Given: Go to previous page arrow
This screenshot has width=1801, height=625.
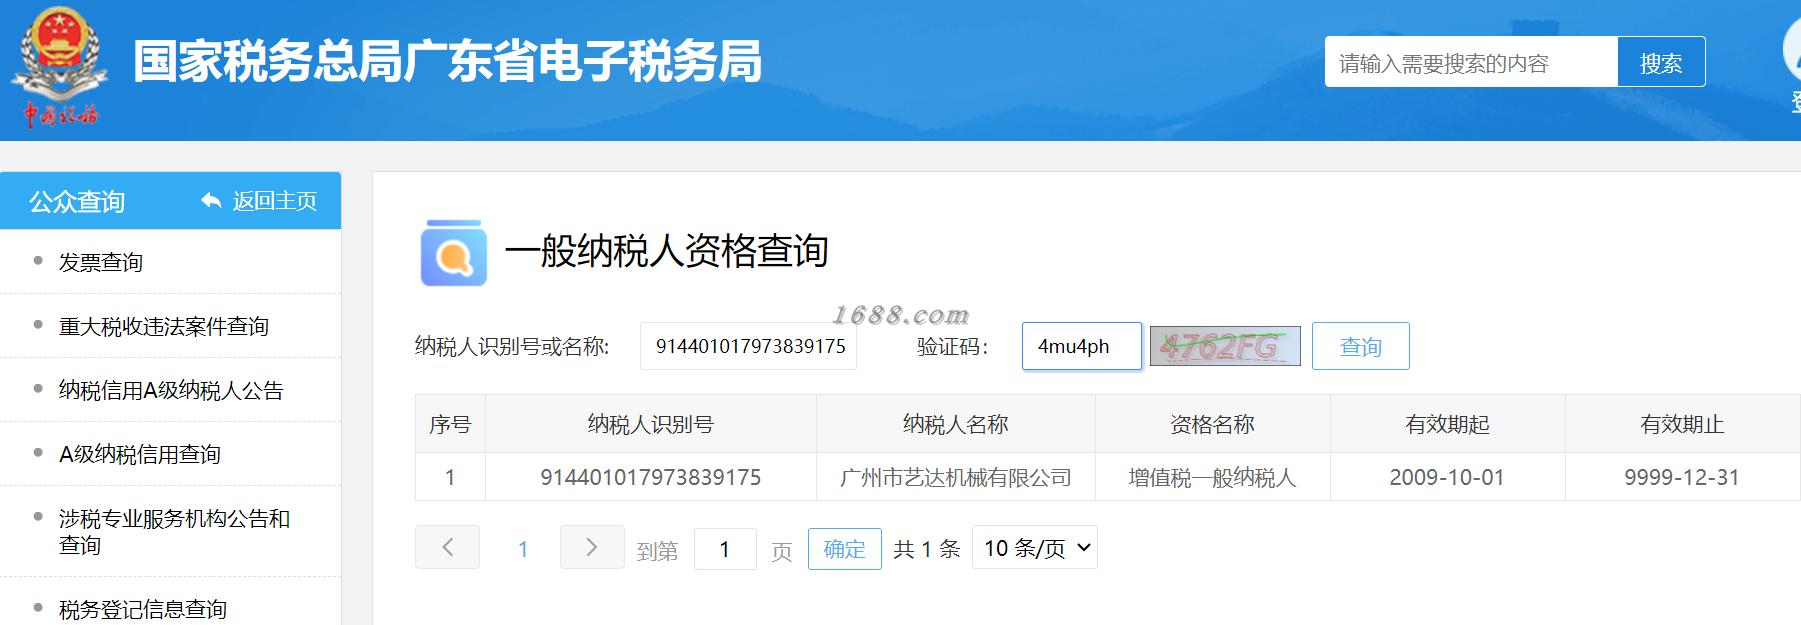Looking at the screenshot, I should (x=447, y=547).
